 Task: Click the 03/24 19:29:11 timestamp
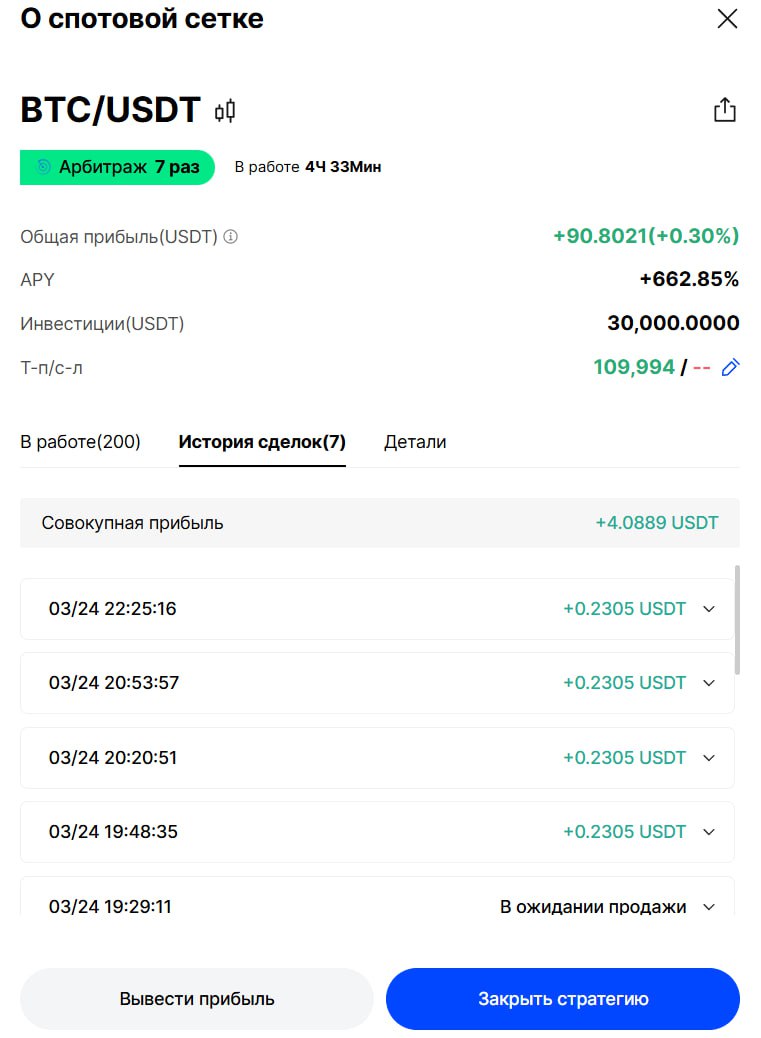coord(110,906)
